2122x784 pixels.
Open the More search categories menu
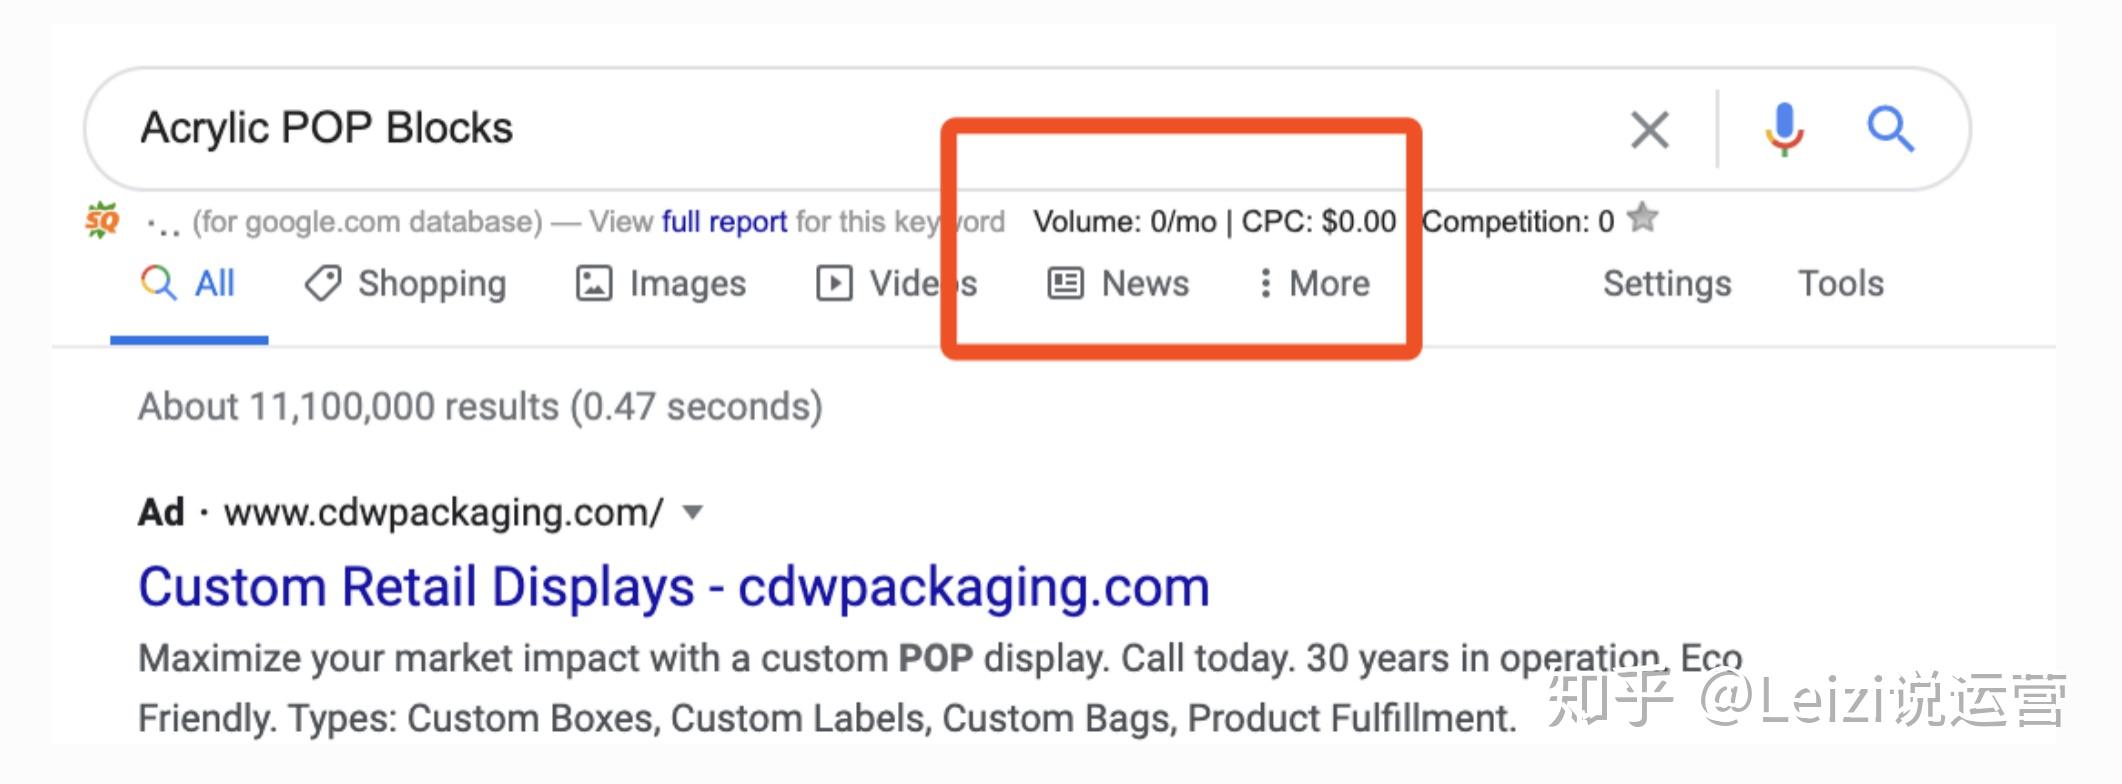coord(1314,284)
